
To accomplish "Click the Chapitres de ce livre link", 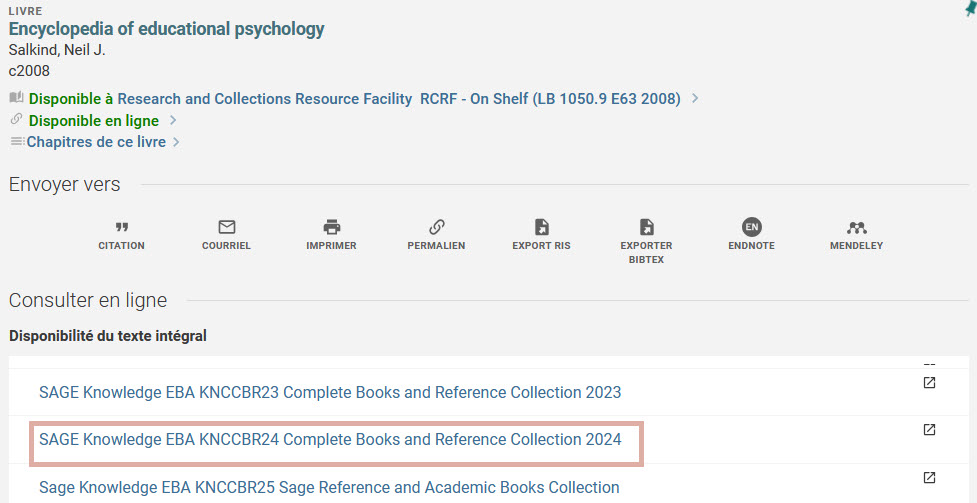I will [x=97, y=143].
